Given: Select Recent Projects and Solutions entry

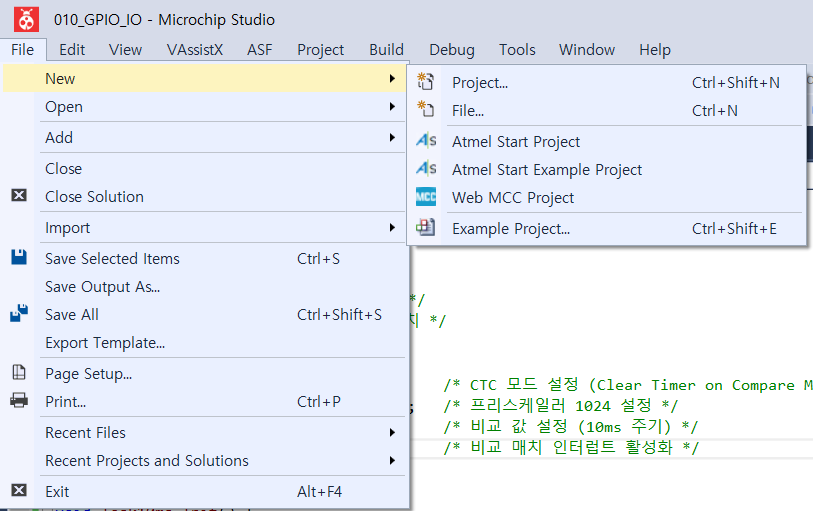Looking at the screenshot, I should (x=204, y=460).
